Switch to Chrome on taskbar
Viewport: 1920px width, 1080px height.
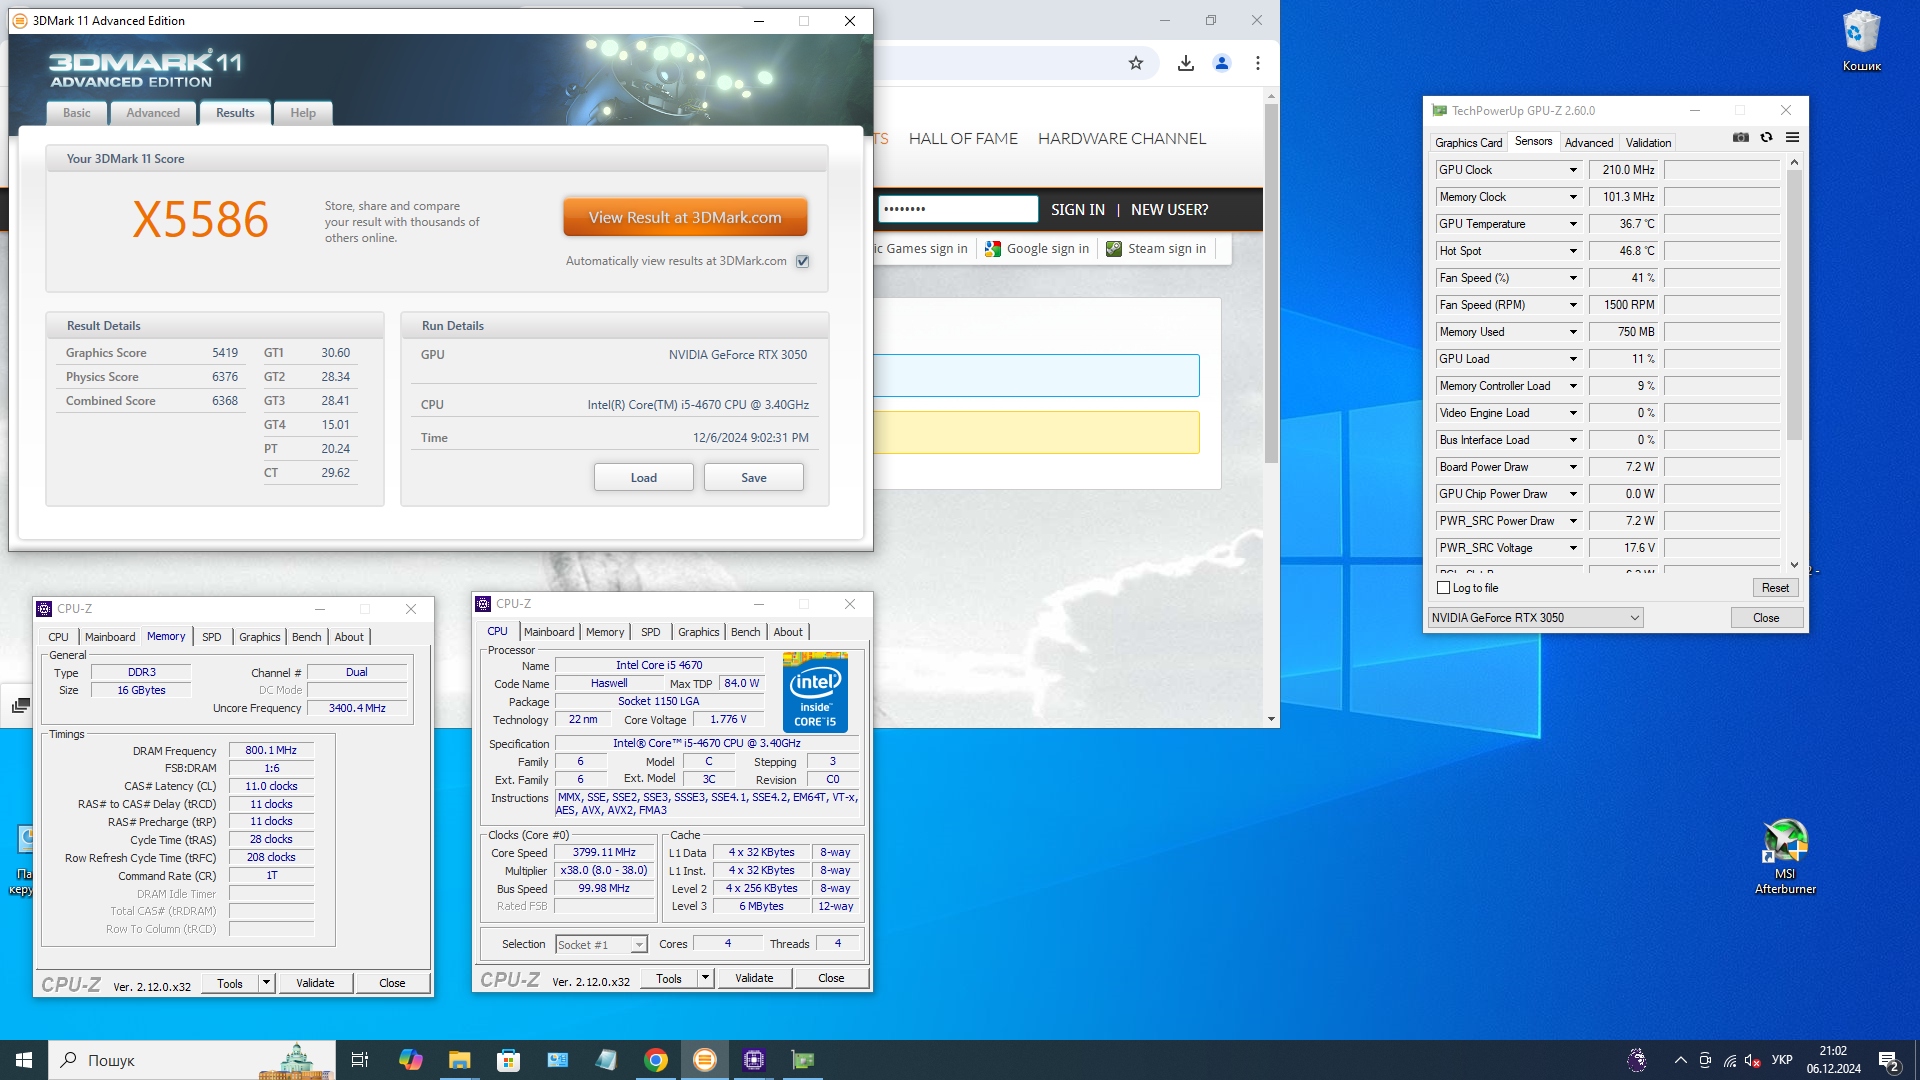click(656, 1060)
